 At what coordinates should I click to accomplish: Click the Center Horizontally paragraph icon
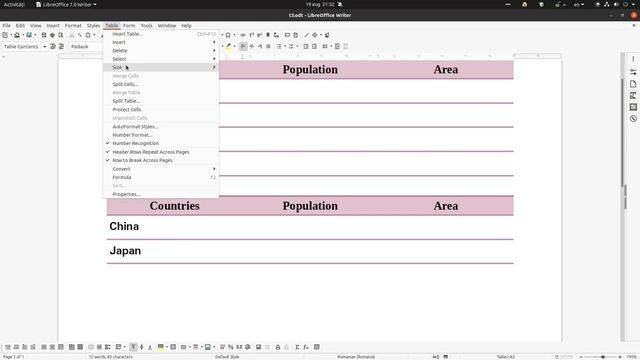click(251, 47)
